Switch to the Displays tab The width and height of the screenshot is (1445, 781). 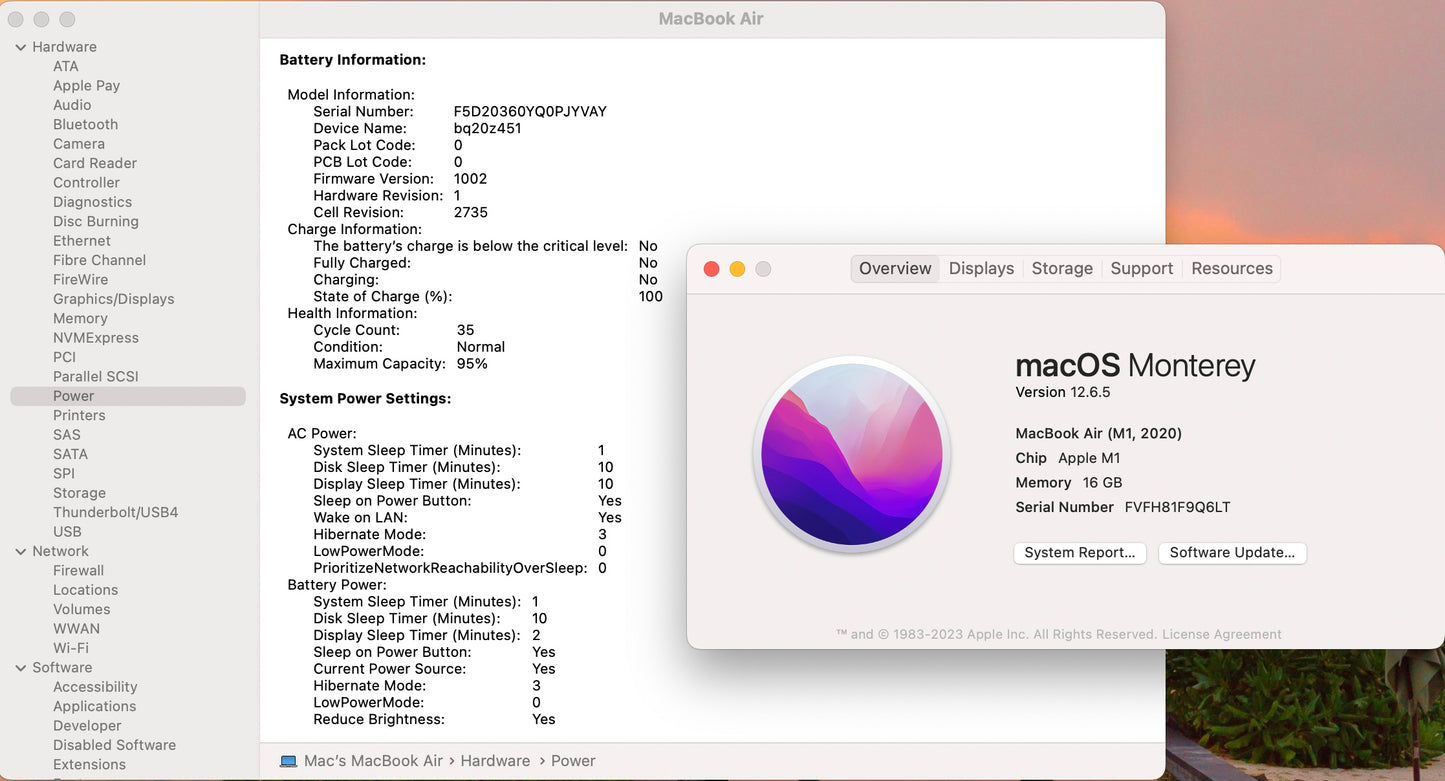pos(981,268)
